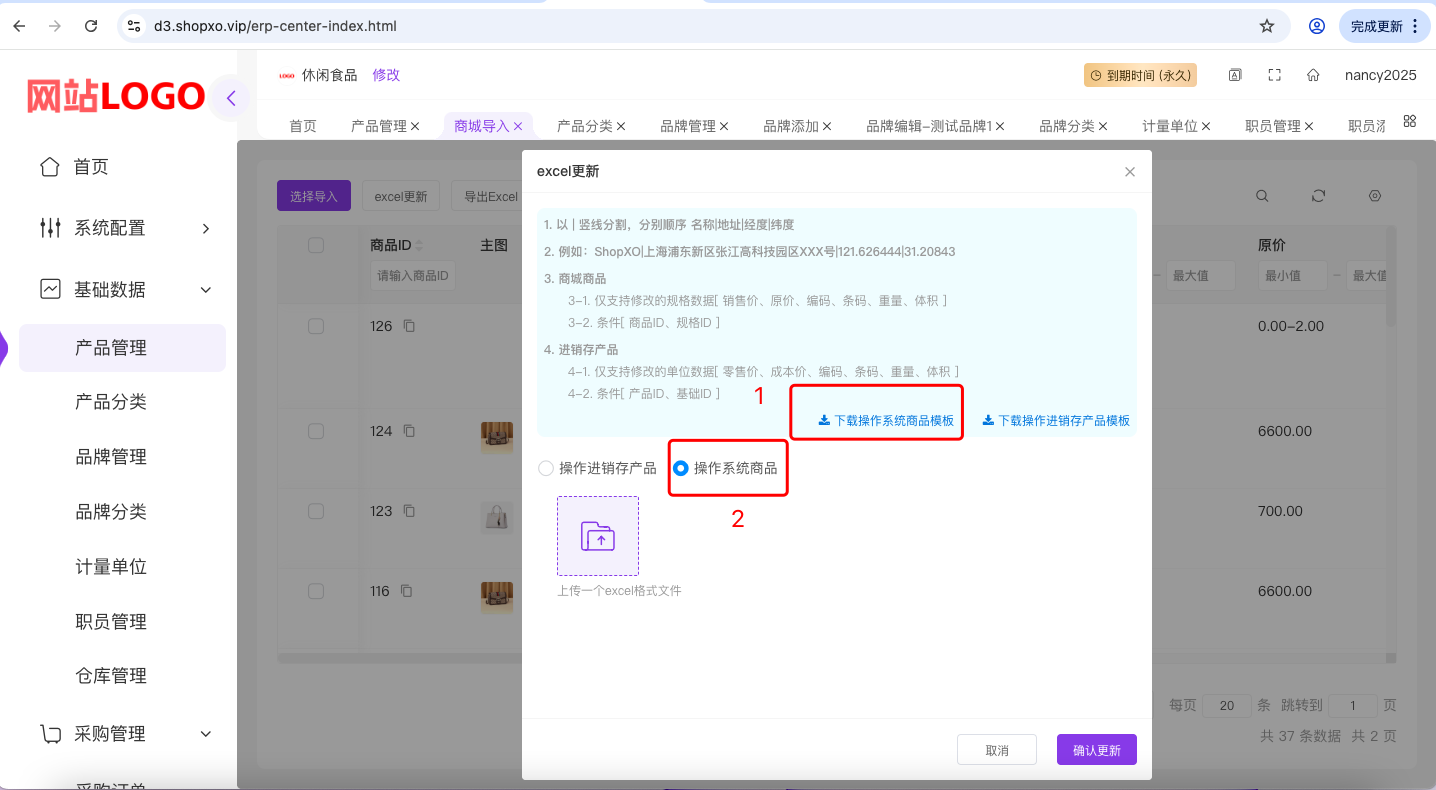Click the home icon beside nancy2025
1436x790 pixels.
click(x=1313, y=75)
